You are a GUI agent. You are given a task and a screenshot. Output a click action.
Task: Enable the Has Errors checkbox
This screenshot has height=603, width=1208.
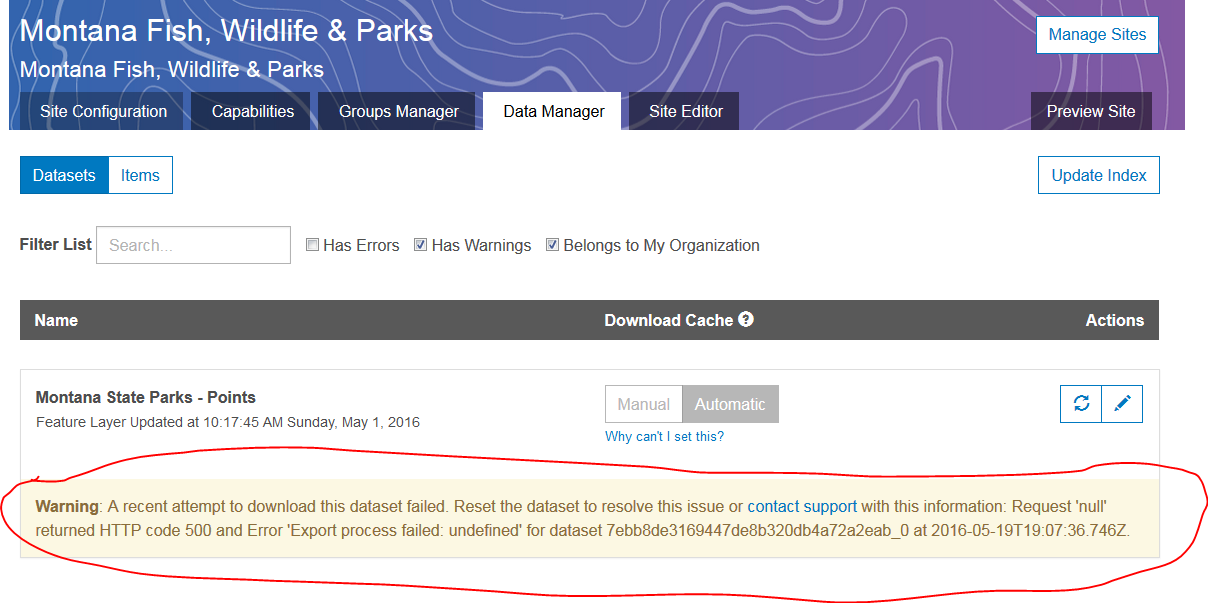tap(313, 245)
